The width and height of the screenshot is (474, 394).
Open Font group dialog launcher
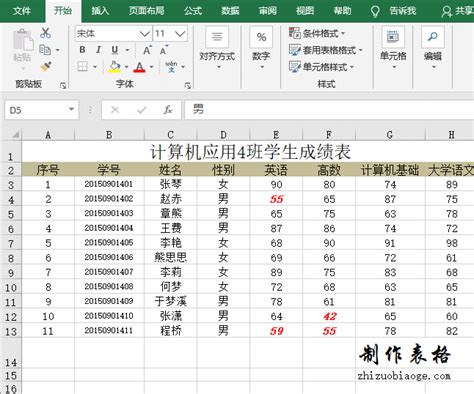click(188, 86)
